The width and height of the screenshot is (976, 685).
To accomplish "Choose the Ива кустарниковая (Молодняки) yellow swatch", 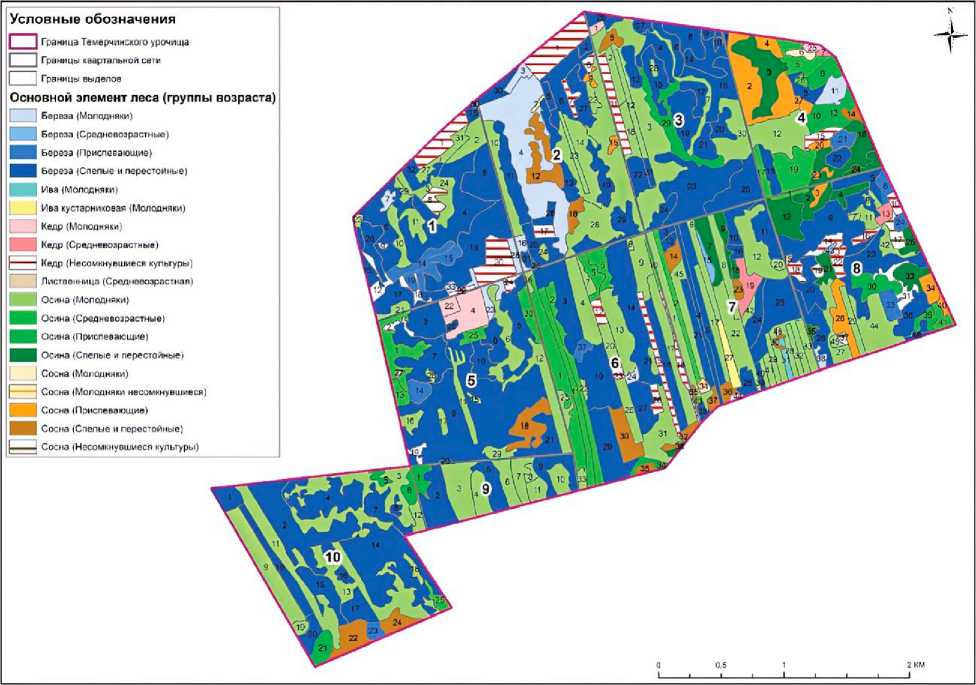I will pyautogui.click(x=22, y=207).
